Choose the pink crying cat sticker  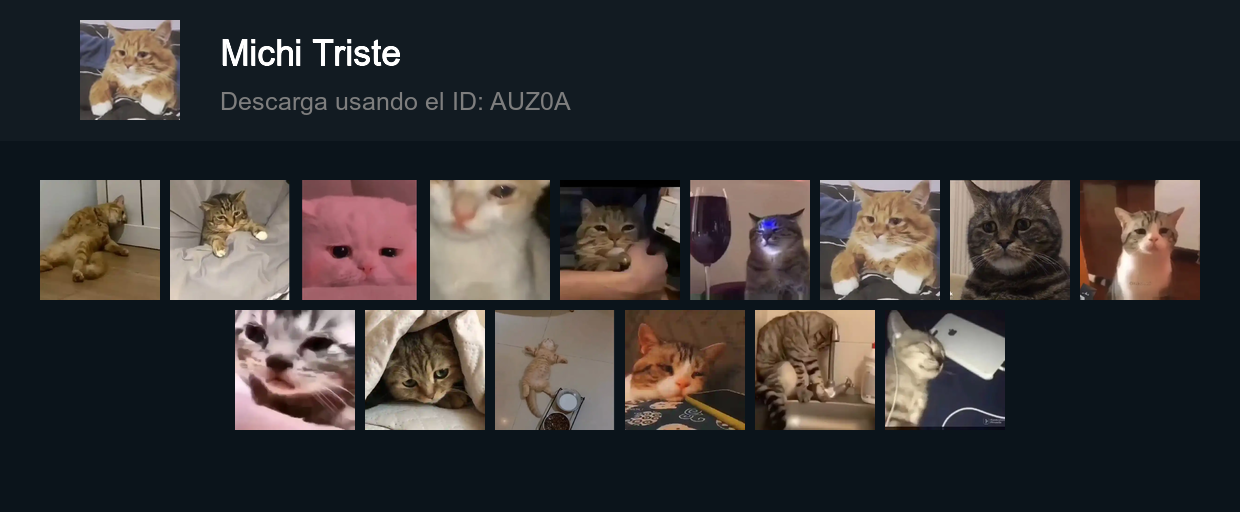click(x=360, y=240)
